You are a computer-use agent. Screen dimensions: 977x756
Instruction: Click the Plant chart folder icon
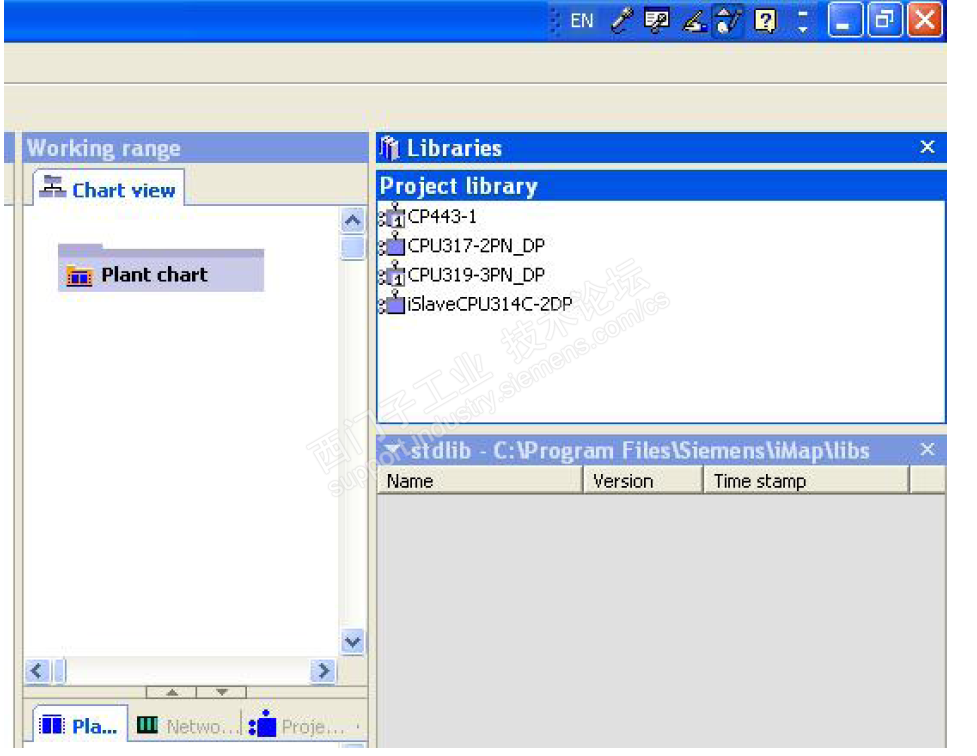[x=79, y=275]
